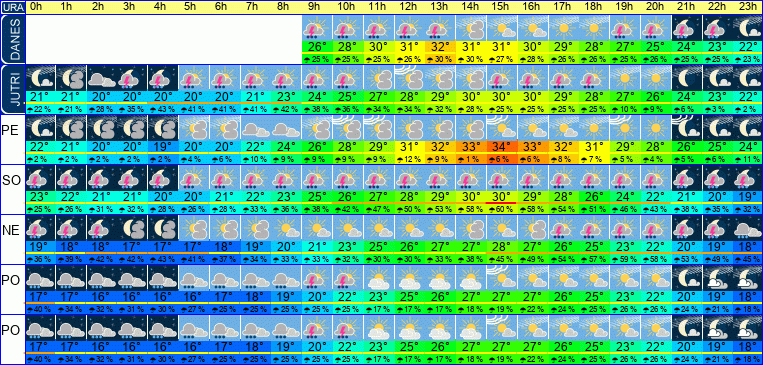Click the PE 7h grey clouds icon
This screenshot has height=365, width=763.
coord(255,128)
